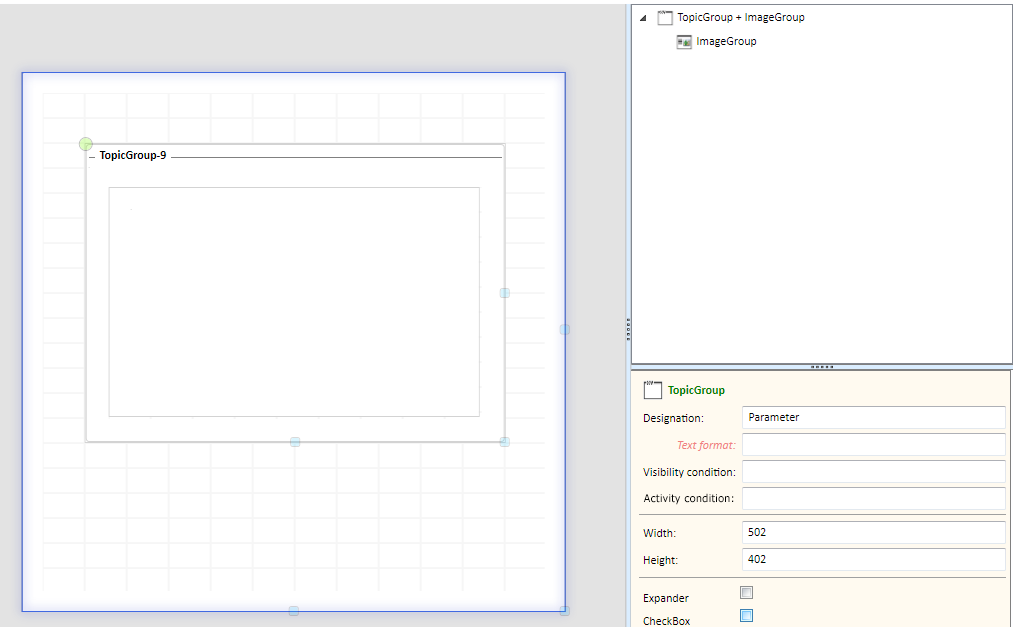Focus the Text format input field
Image resolution: width=1015 pixels, height=628 pixels.
click(x=873, y=445)
